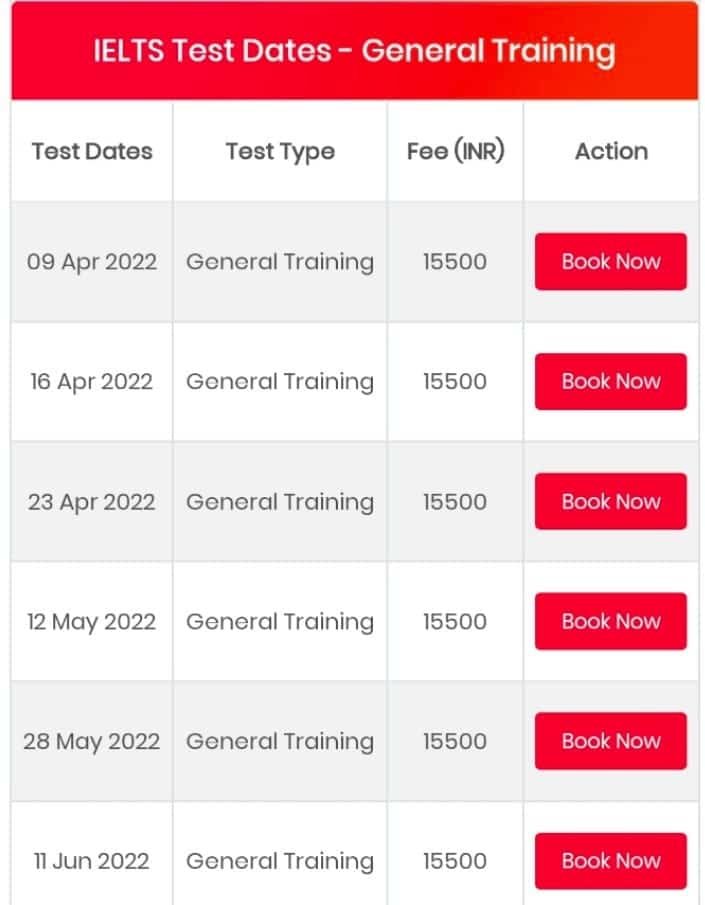Click General Training in the first row

pos(279,261)
